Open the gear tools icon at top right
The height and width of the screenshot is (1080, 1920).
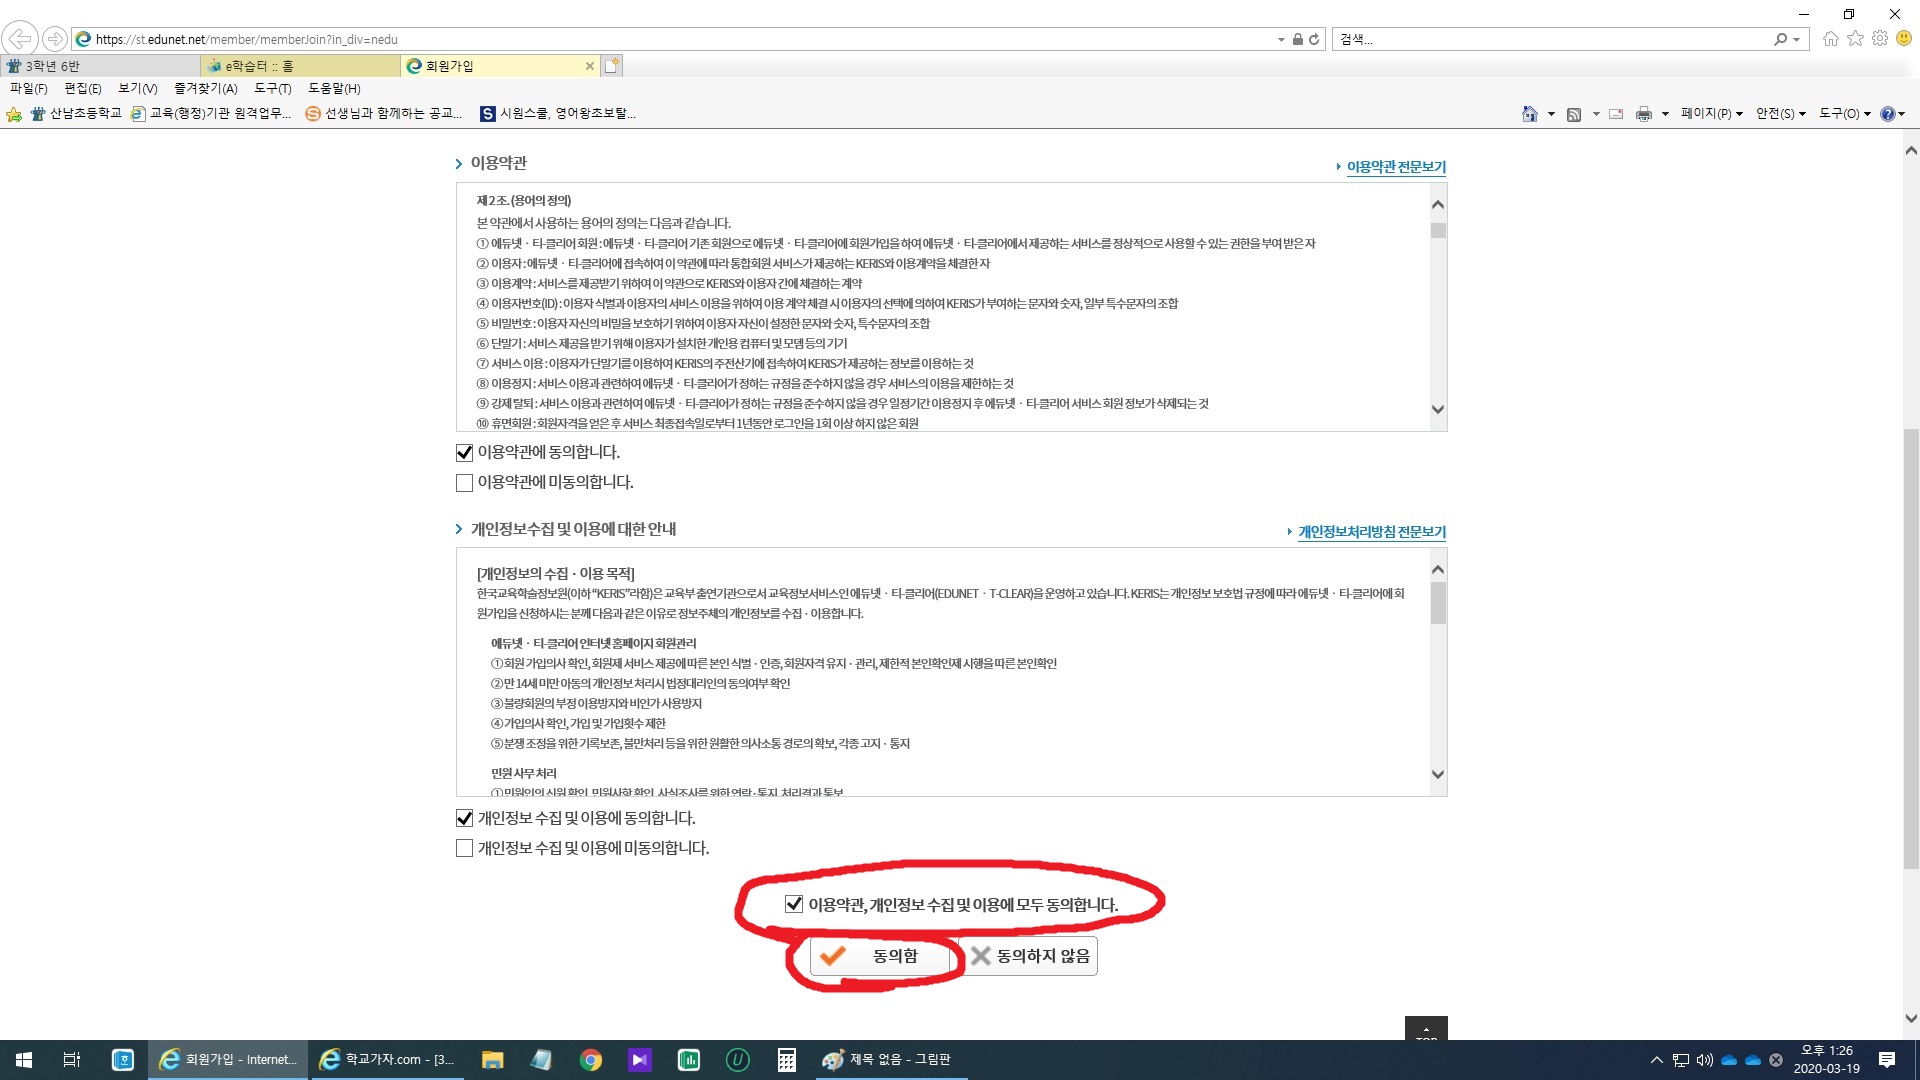(1880, 38)
